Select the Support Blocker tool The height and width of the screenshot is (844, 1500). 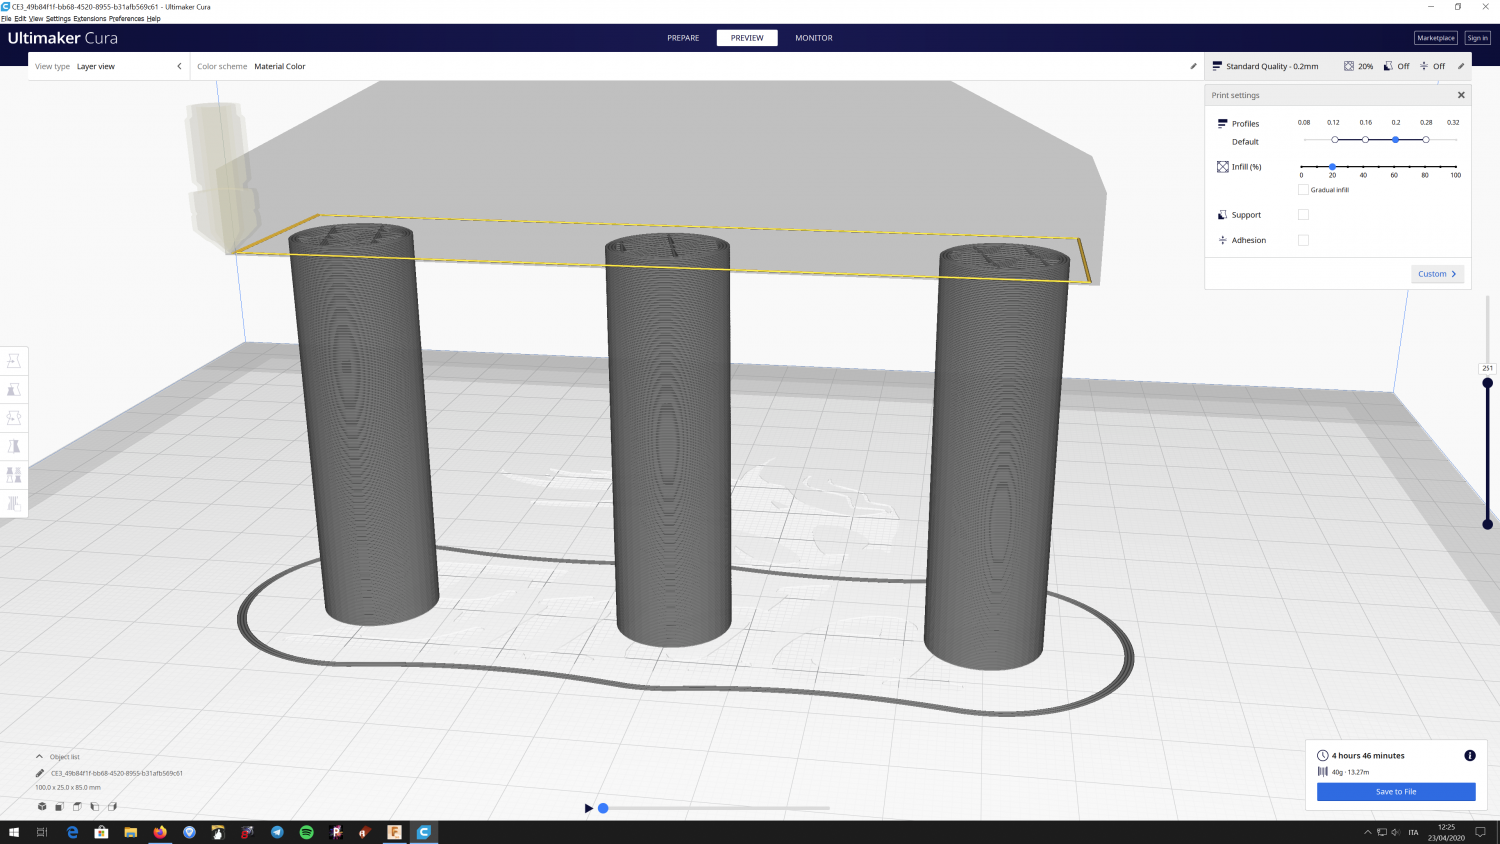14,504
